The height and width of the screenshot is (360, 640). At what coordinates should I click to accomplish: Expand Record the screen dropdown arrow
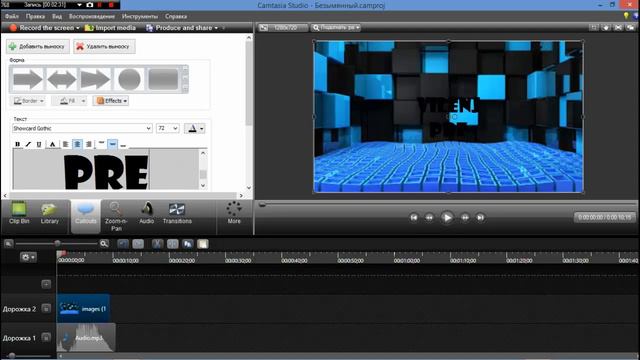tap(78, 28)
